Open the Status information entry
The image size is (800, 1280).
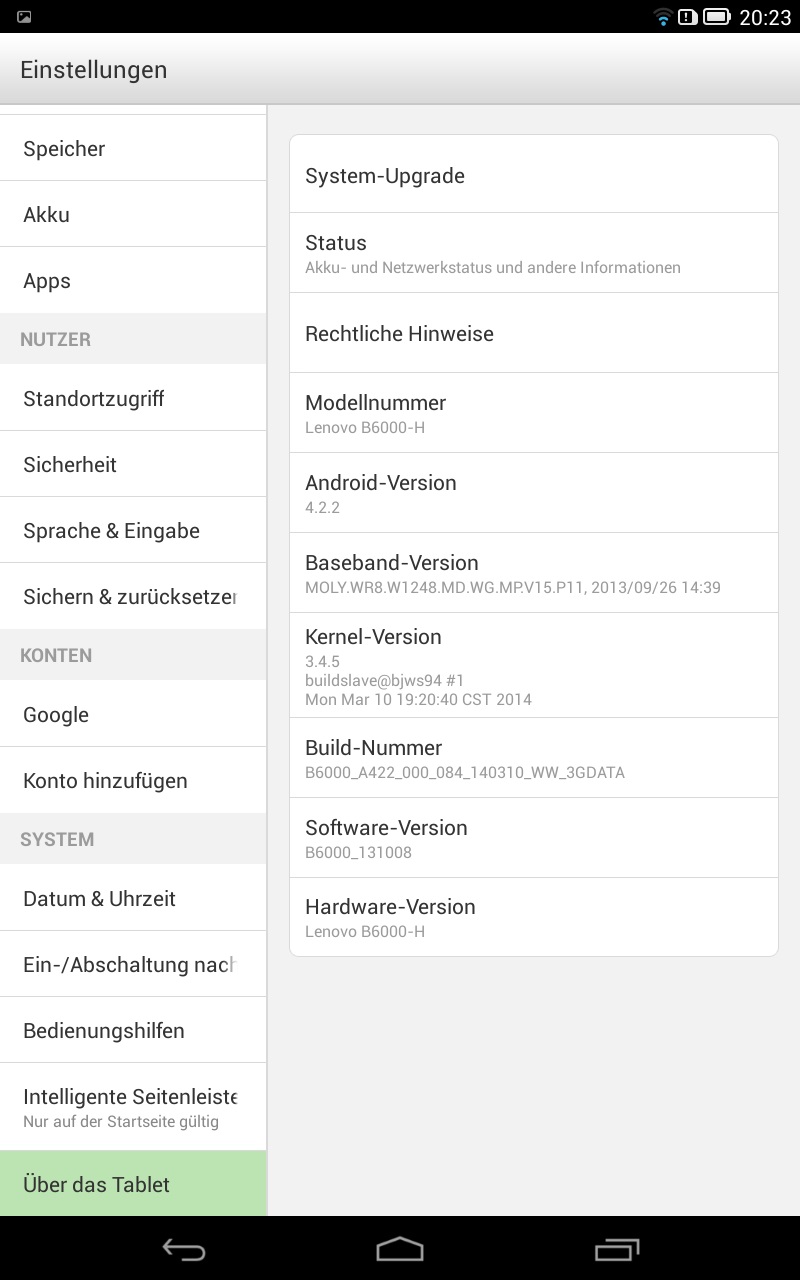(534, 253)
